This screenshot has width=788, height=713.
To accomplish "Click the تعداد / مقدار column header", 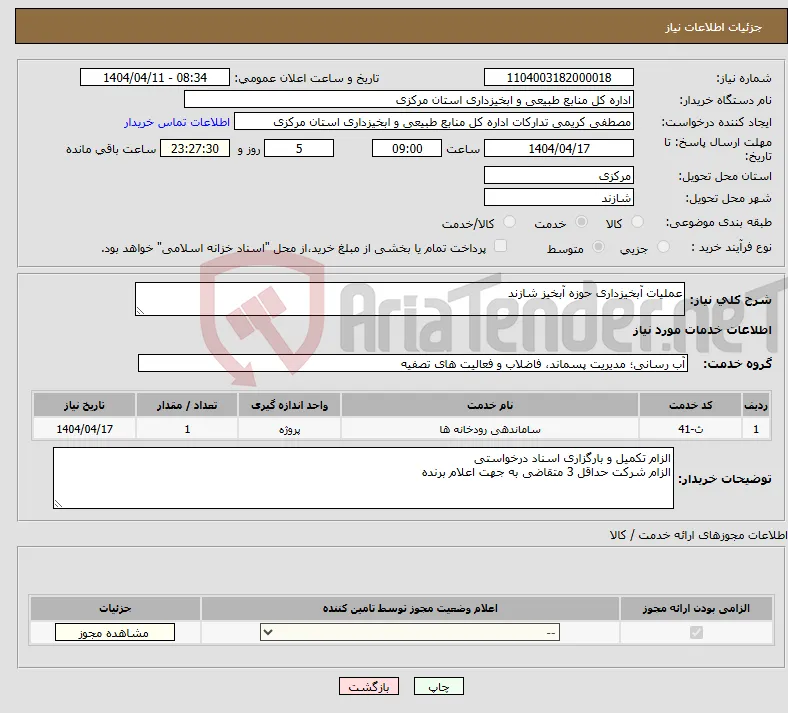I will pyautogui.click(x=187, y=405).
